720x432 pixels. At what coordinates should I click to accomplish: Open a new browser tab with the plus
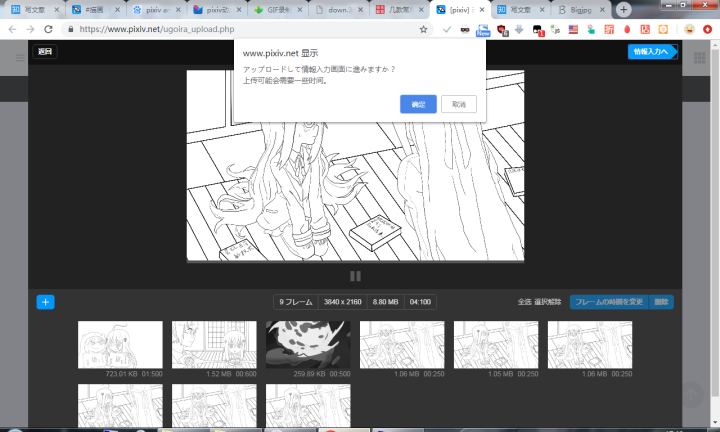click(624, 10)
